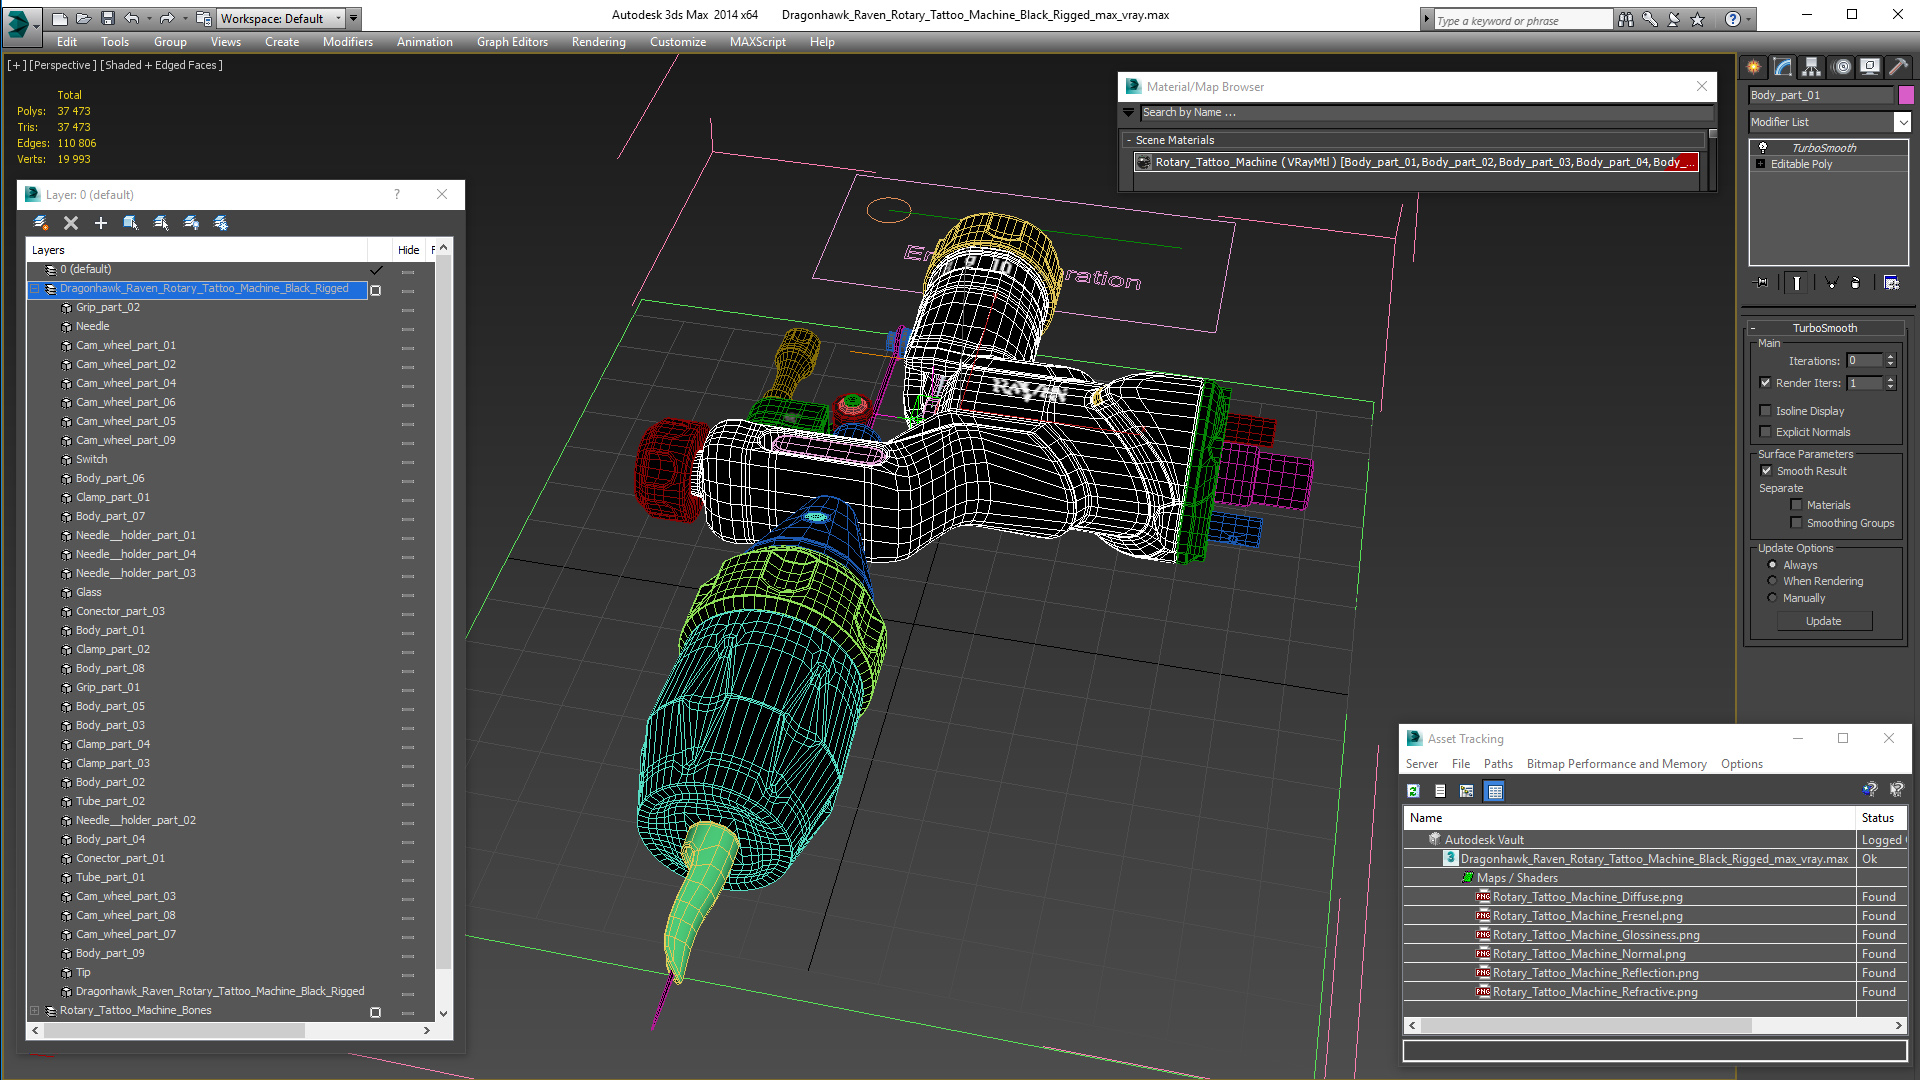Open Paths menu in Asset Tracking
This screenshot has height=1080, width=1920.
point(1498,764)
